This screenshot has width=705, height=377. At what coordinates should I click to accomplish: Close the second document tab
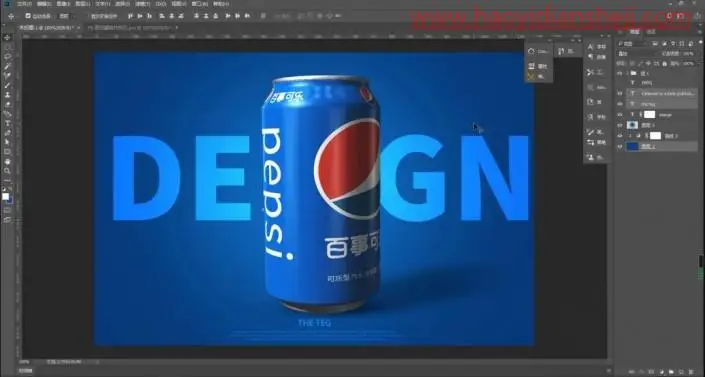coord(177,28)
